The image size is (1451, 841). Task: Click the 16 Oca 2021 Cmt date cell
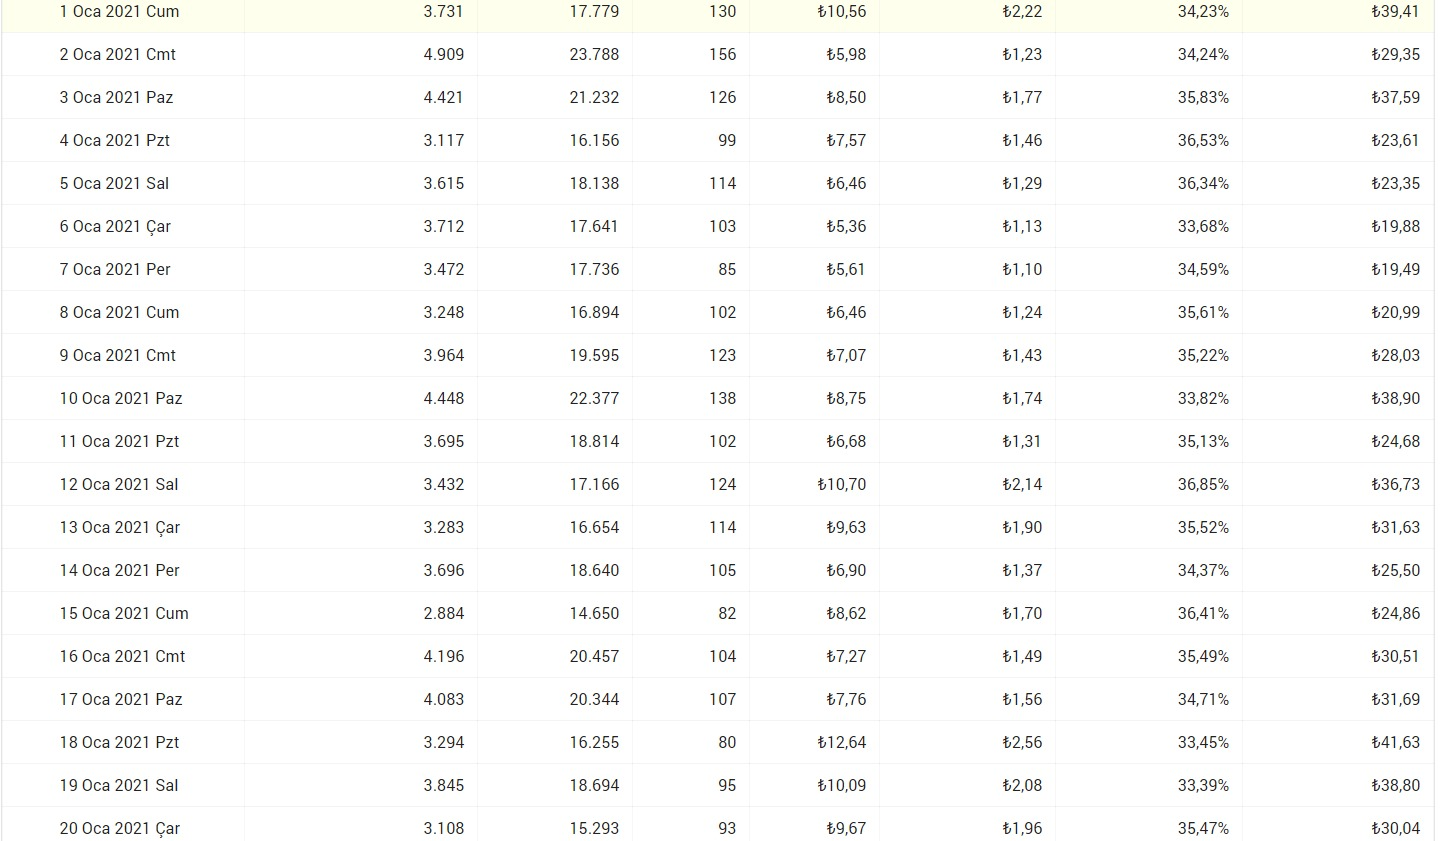click(122, 656)
